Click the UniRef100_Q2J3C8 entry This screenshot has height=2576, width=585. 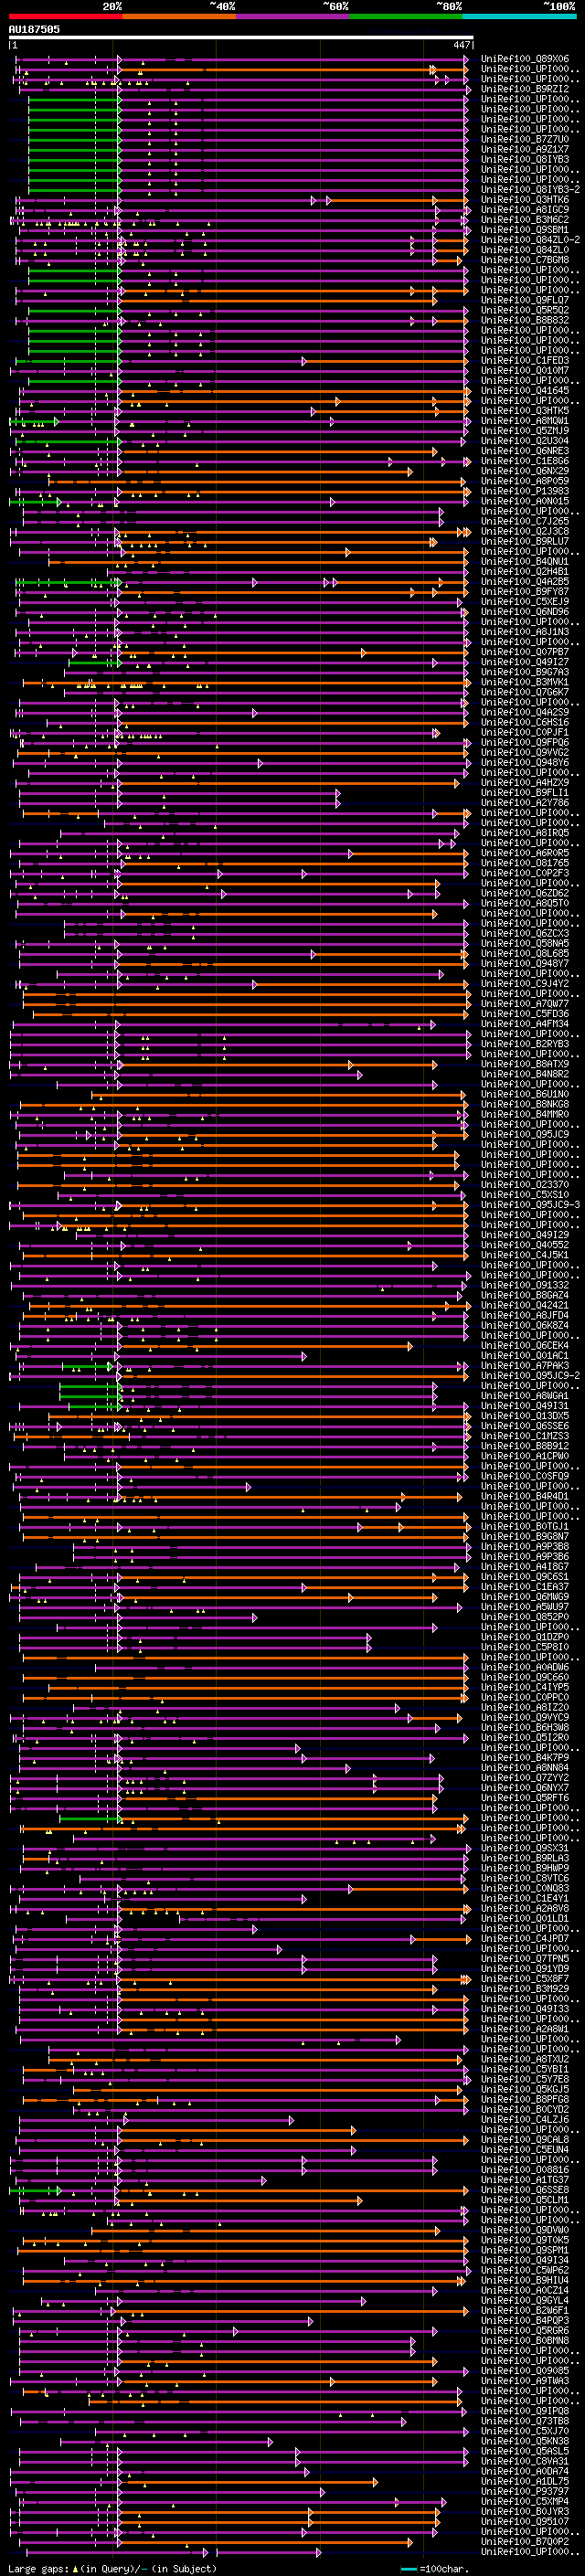(x=524, y=531)
